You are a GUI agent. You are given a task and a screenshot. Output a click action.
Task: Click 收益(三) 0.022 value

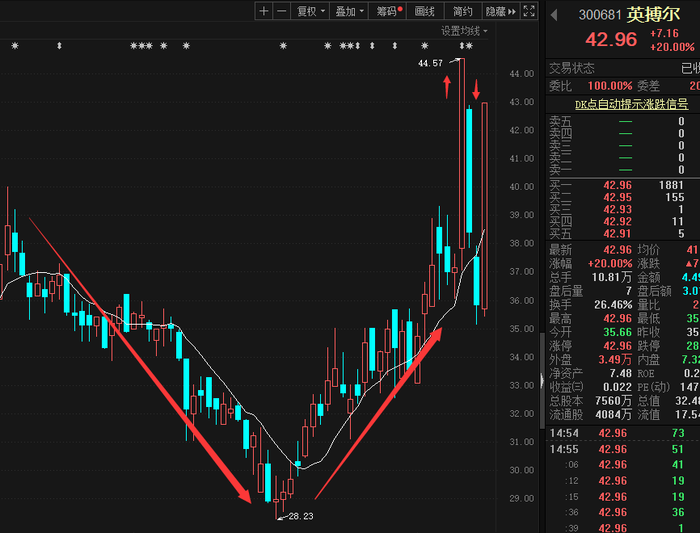(617, 387)
